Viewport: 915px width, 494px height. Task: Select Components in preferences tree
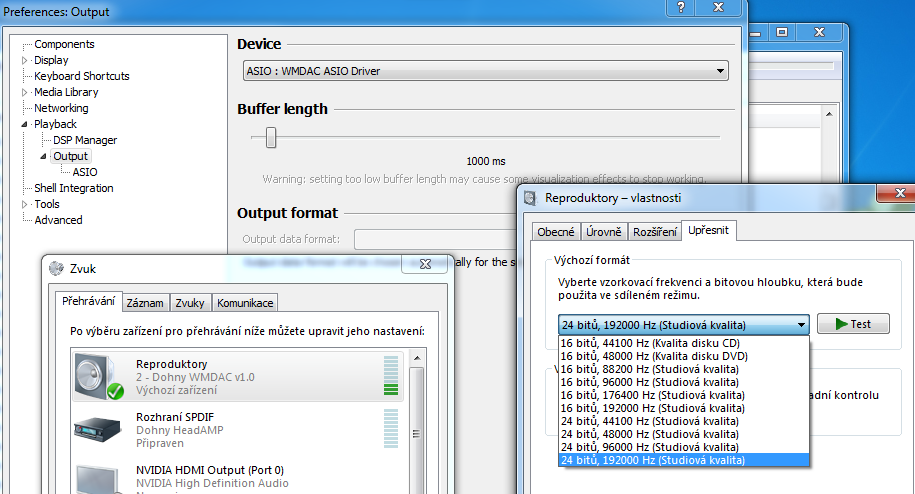click(64, 44)
